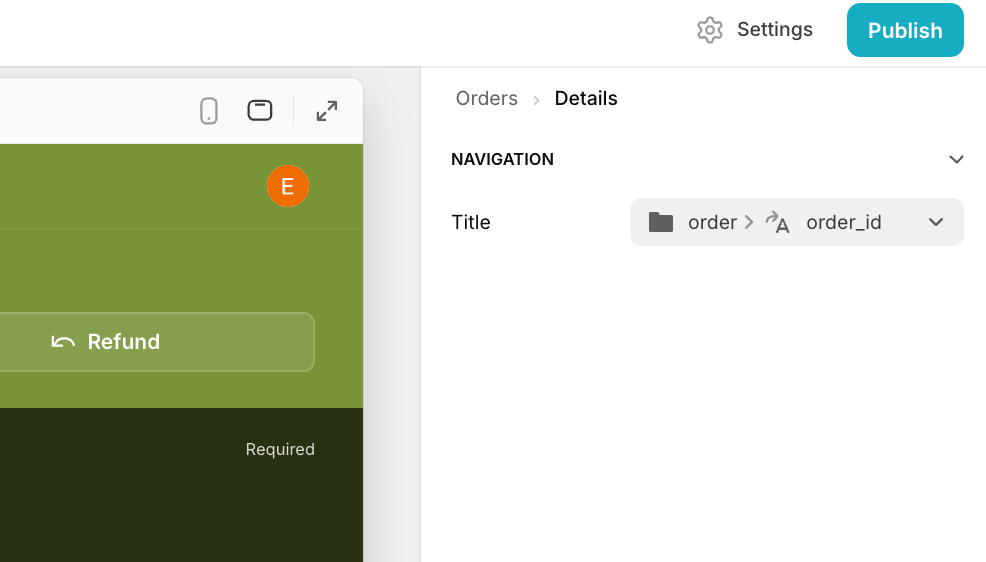Go back to Orders breadcrumb
The image size is (986, 562).
pos(487,99)
